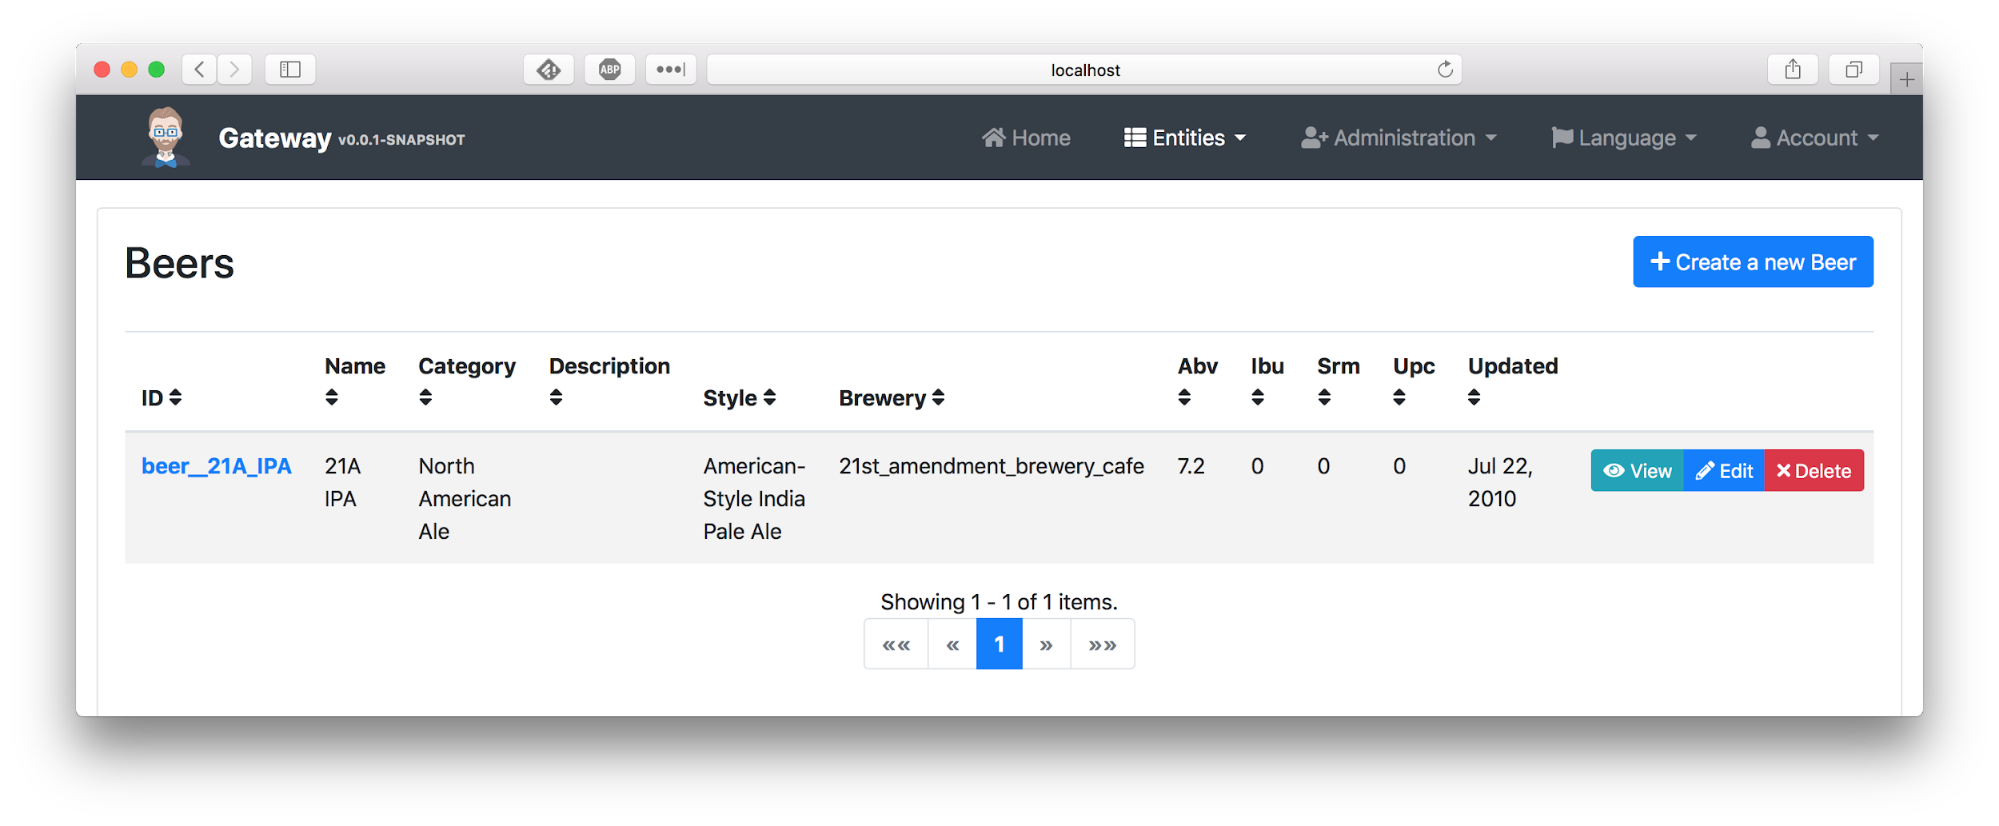This screenshot has height=826, width=1999.
Task: Click the AdBlock Plus extension icon
Action: pos(609,69)
